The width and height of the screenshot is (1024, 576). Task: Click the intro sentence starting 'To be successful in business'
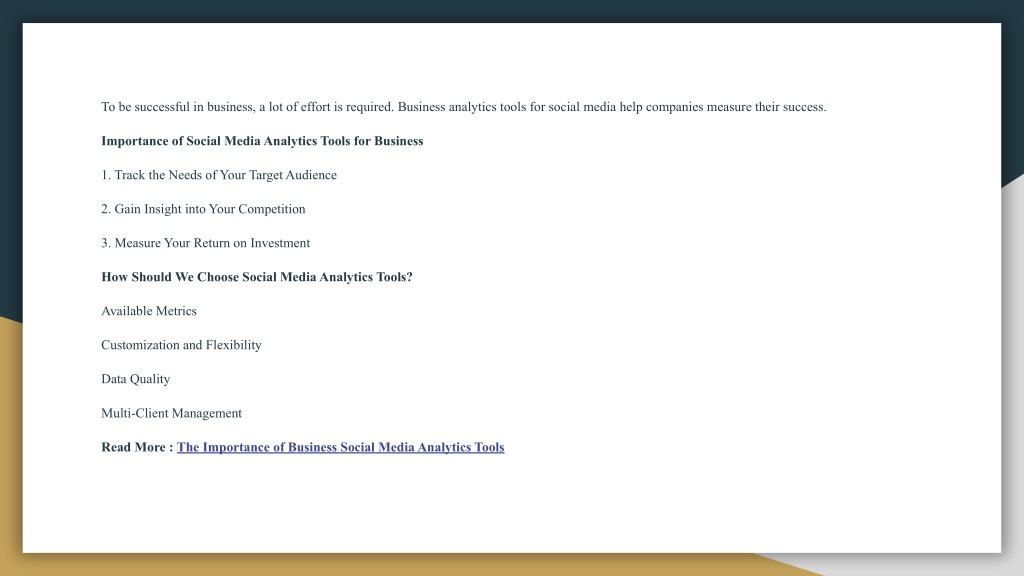[x=464, y=107]
